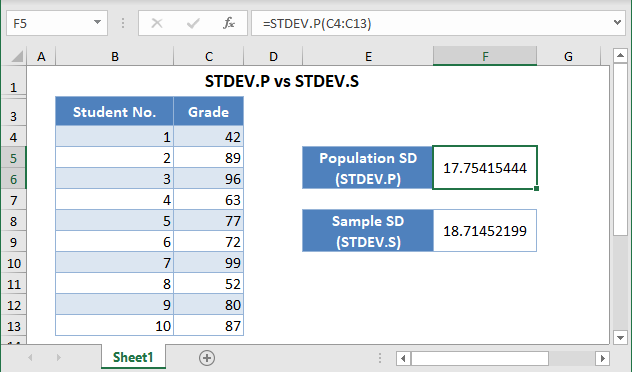Select row 4 header
632x372 pixels.
[14, 137]
